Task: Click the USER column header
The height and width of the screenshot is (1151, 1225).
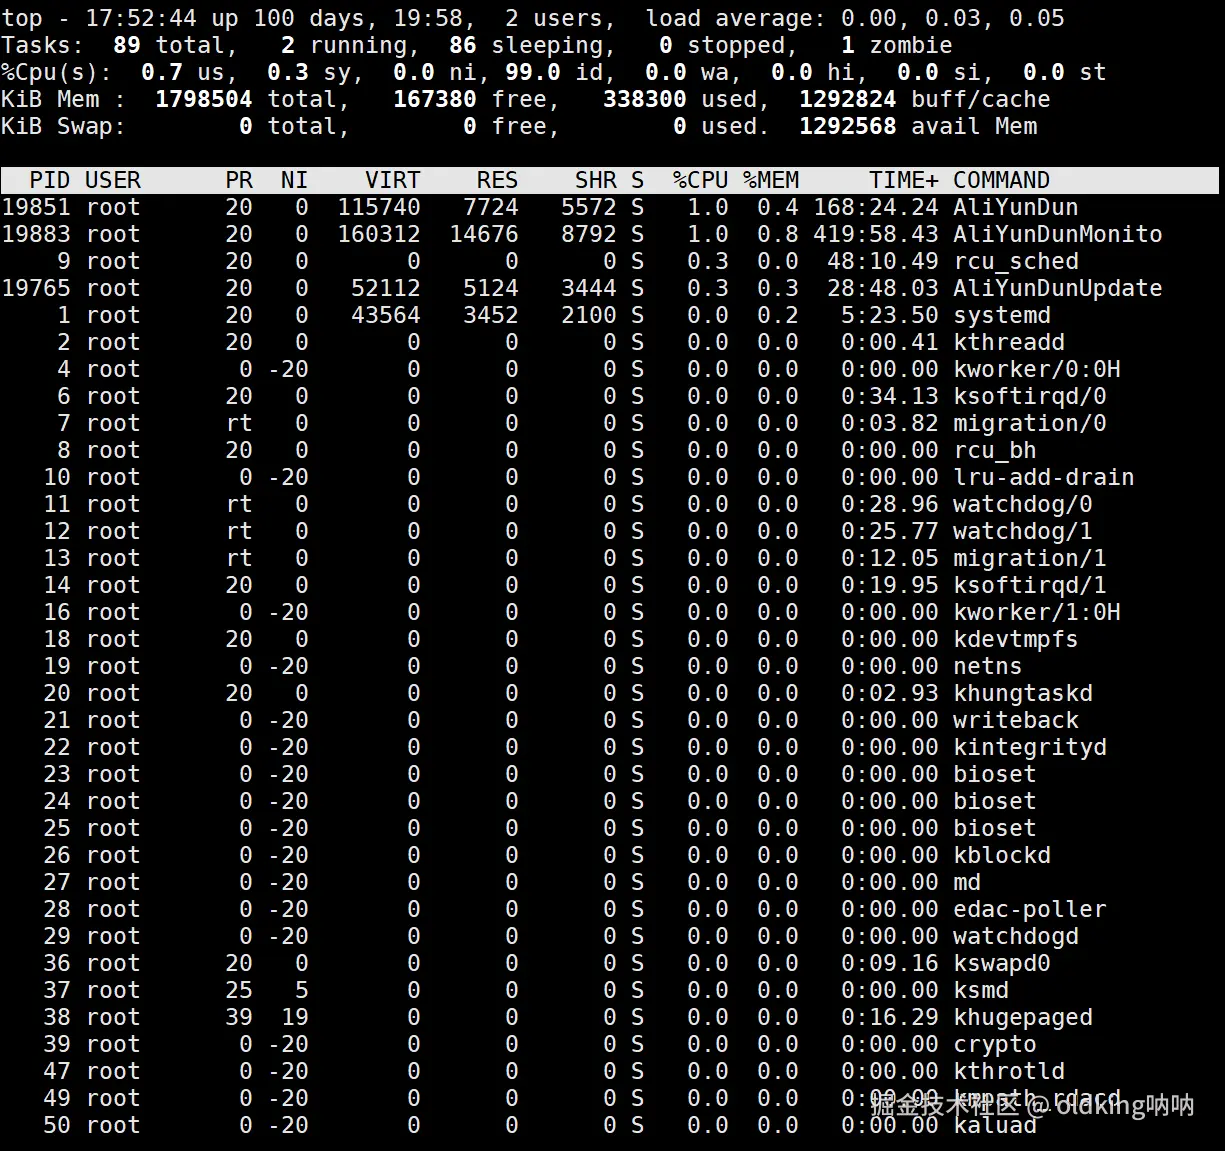Action: [113, 180]
